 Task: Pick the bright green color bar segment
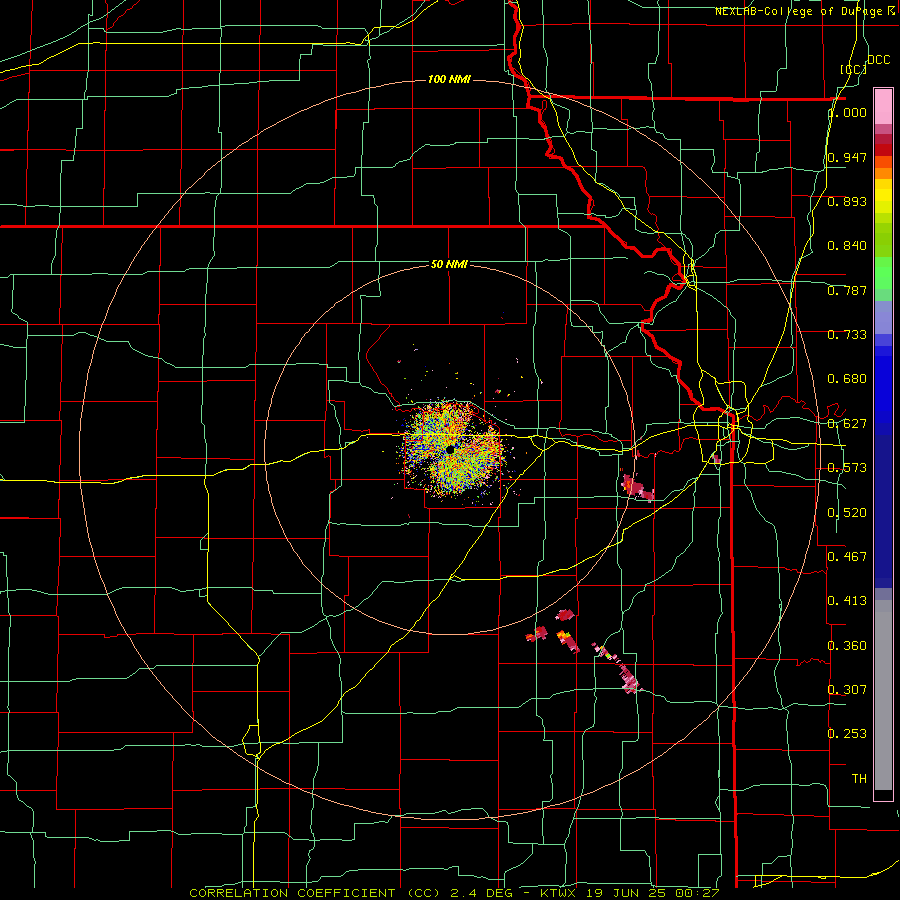coord(883,273)
